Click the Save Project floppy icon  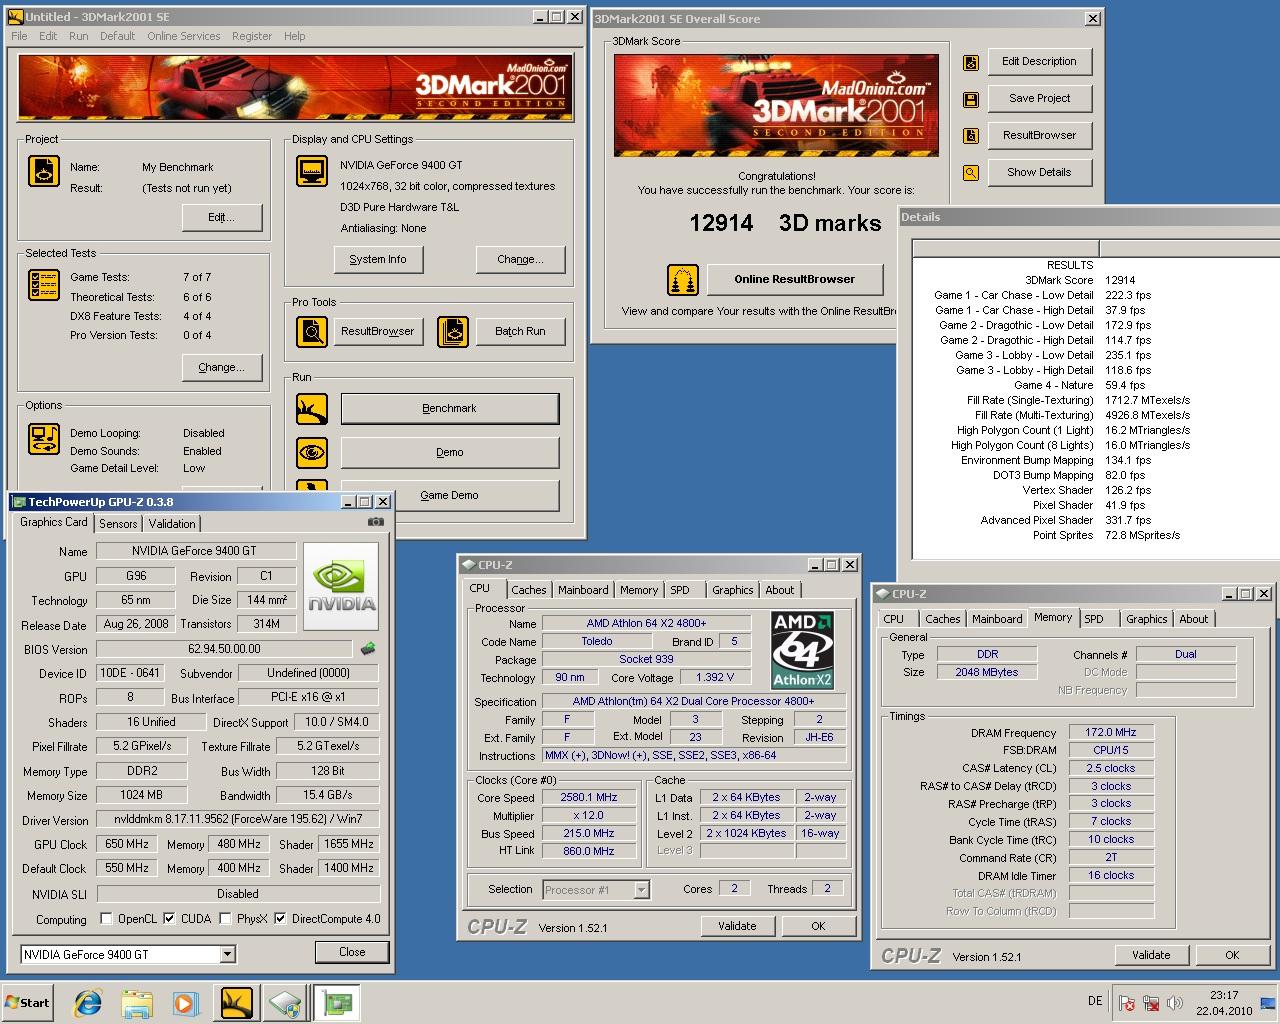click(x=970, y=100)
